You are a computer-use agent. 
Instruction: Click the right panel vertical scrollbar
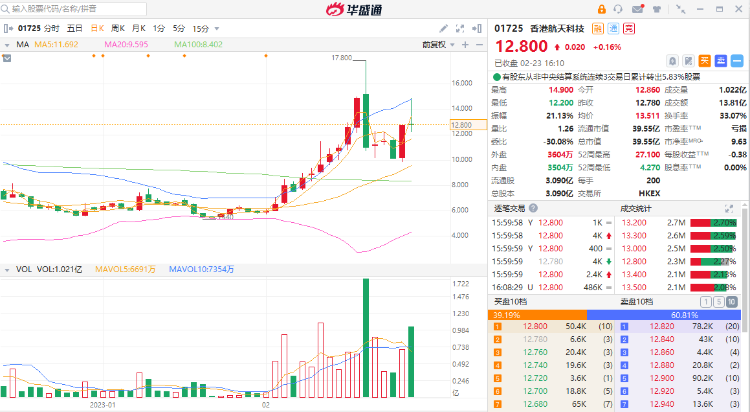coord(745,268)
